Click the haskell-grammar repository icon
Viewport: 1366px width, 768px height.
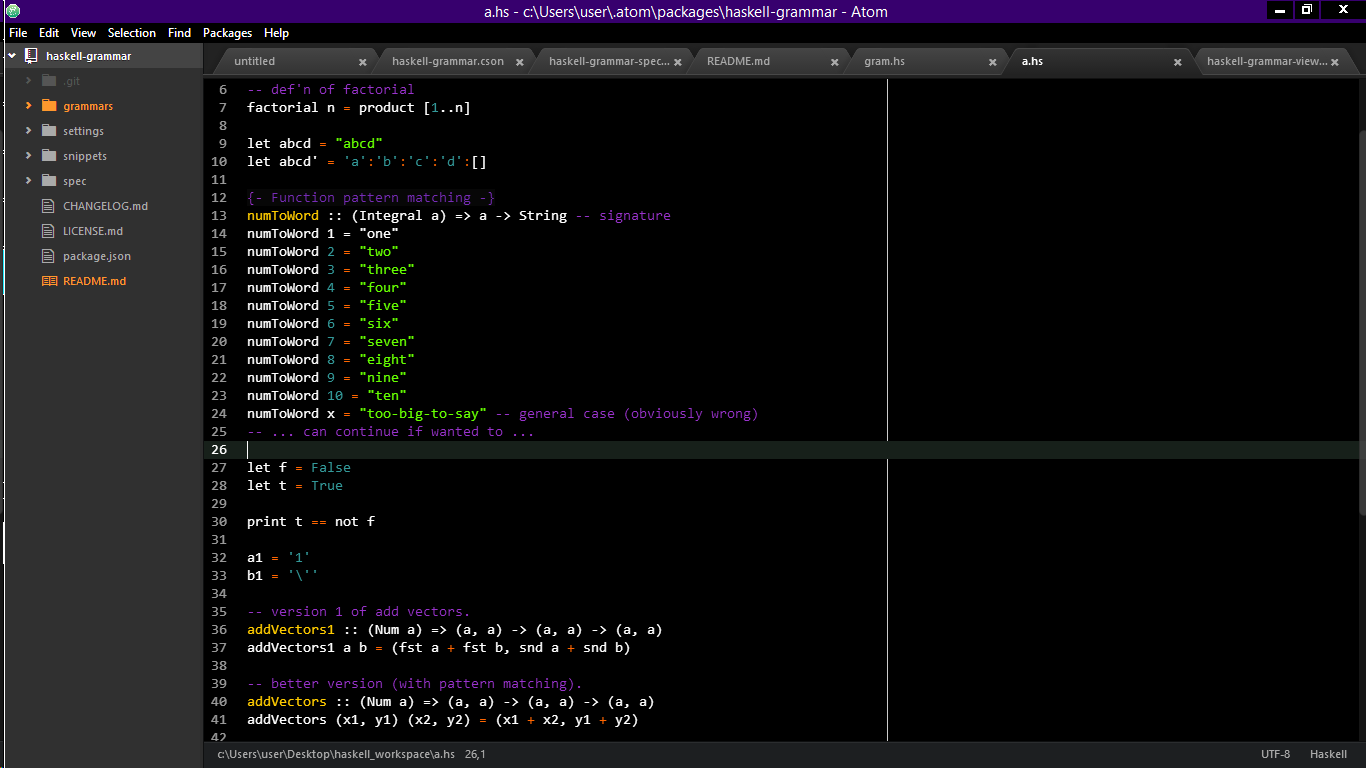31,56
